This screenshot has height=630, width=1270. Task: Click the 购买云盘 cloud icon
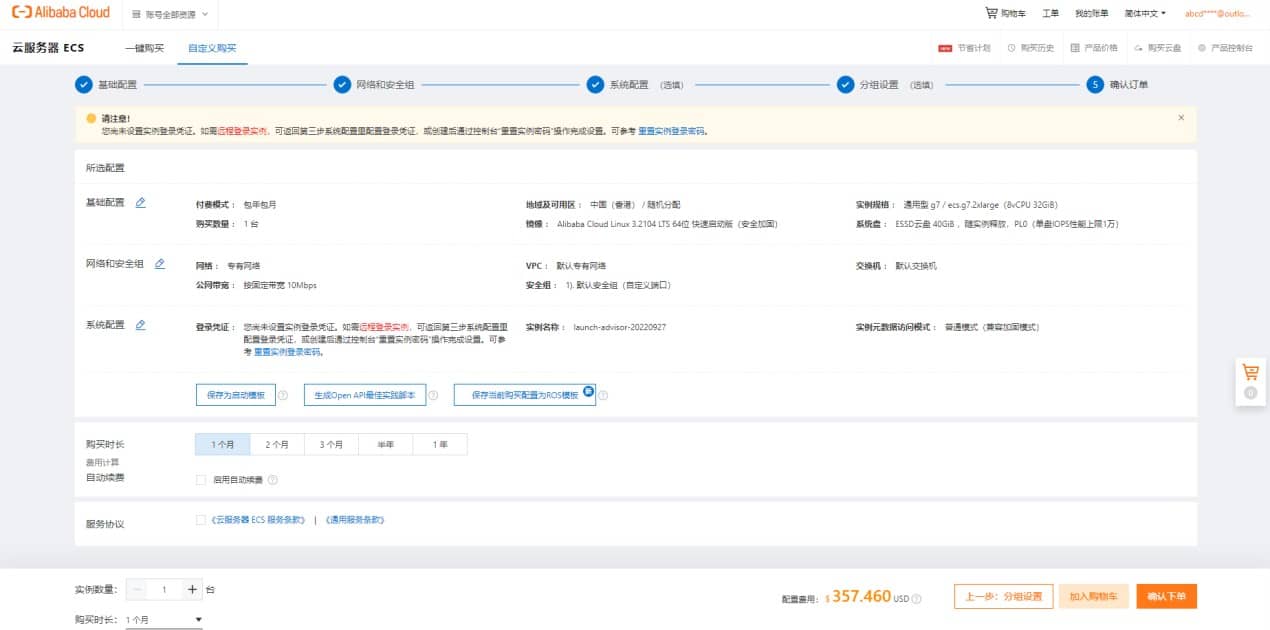coord(1138,48)
